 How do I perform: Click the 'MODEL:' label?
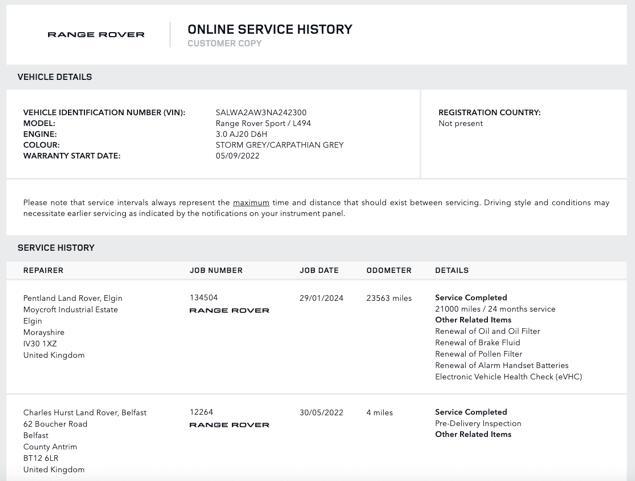pyautogui.click(x=39, y=123)
